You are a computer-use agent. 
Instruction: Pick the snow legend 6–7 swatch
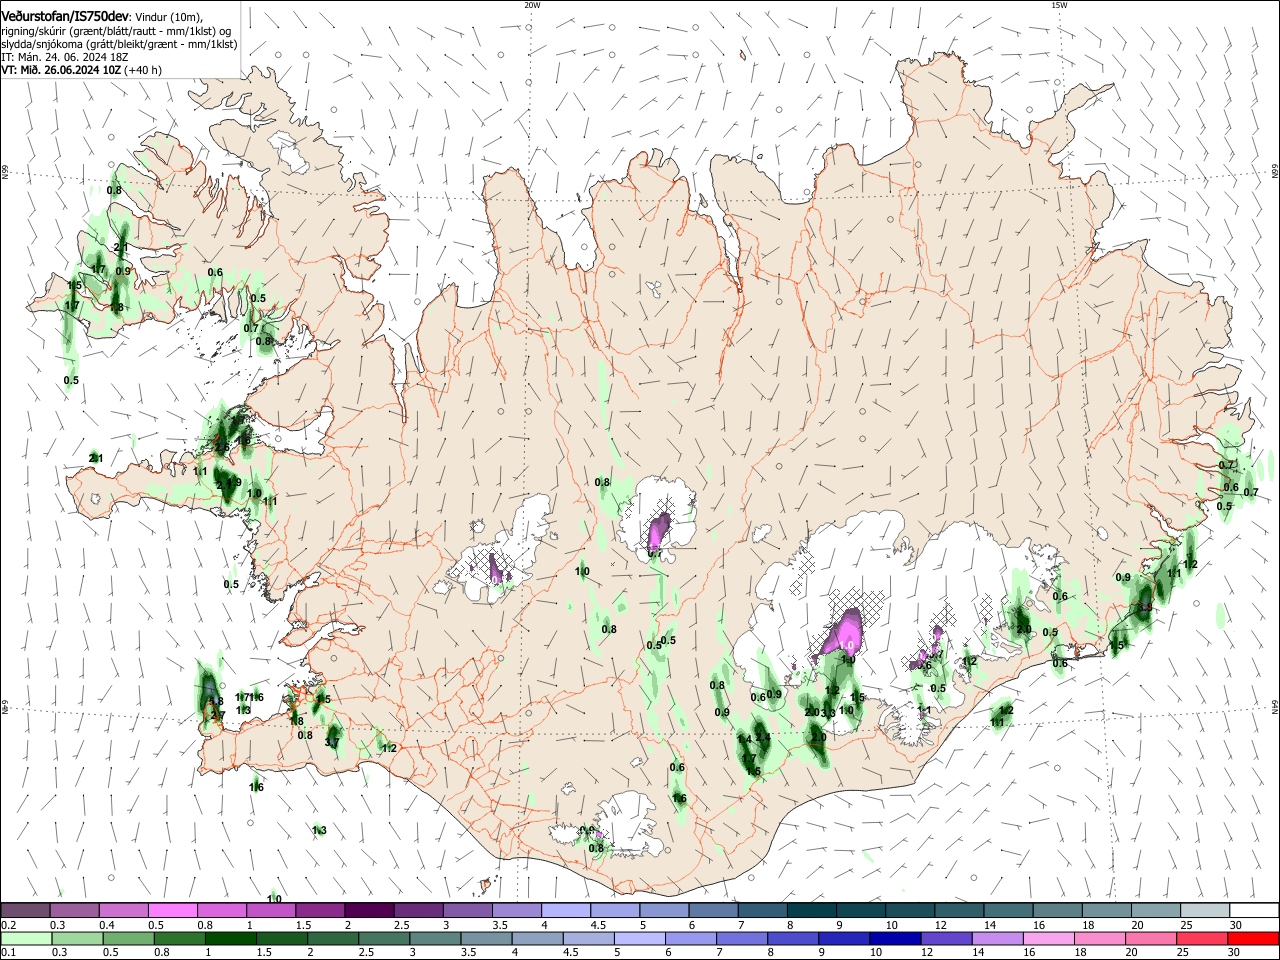[x=714, y=910]
